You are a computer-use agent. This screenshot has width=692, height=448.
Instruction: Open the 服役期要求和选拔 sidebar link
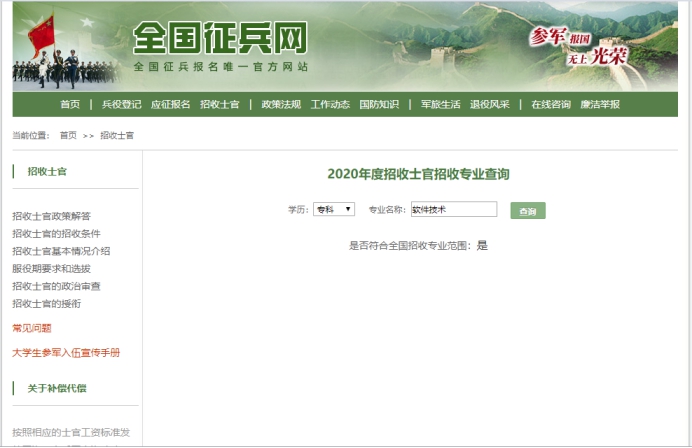coord(51,268)
